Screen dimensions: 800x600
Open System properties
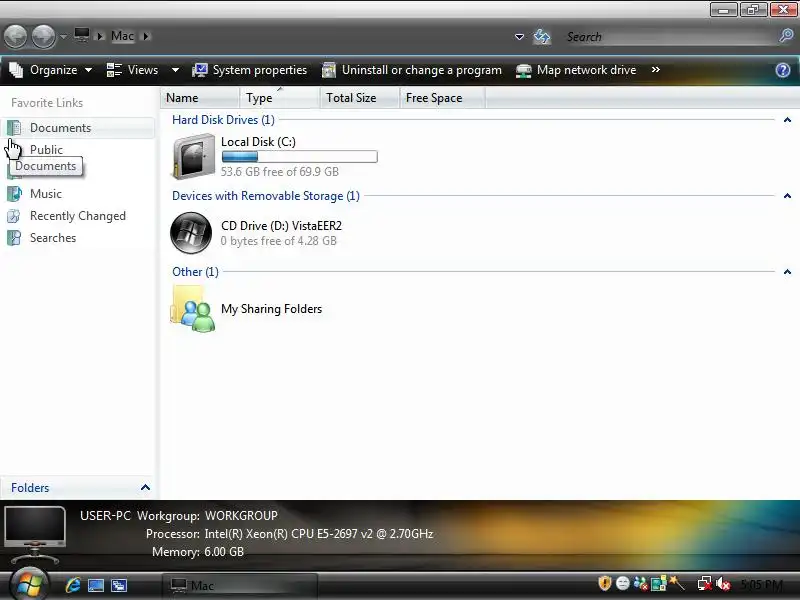(x=249, y=70)
